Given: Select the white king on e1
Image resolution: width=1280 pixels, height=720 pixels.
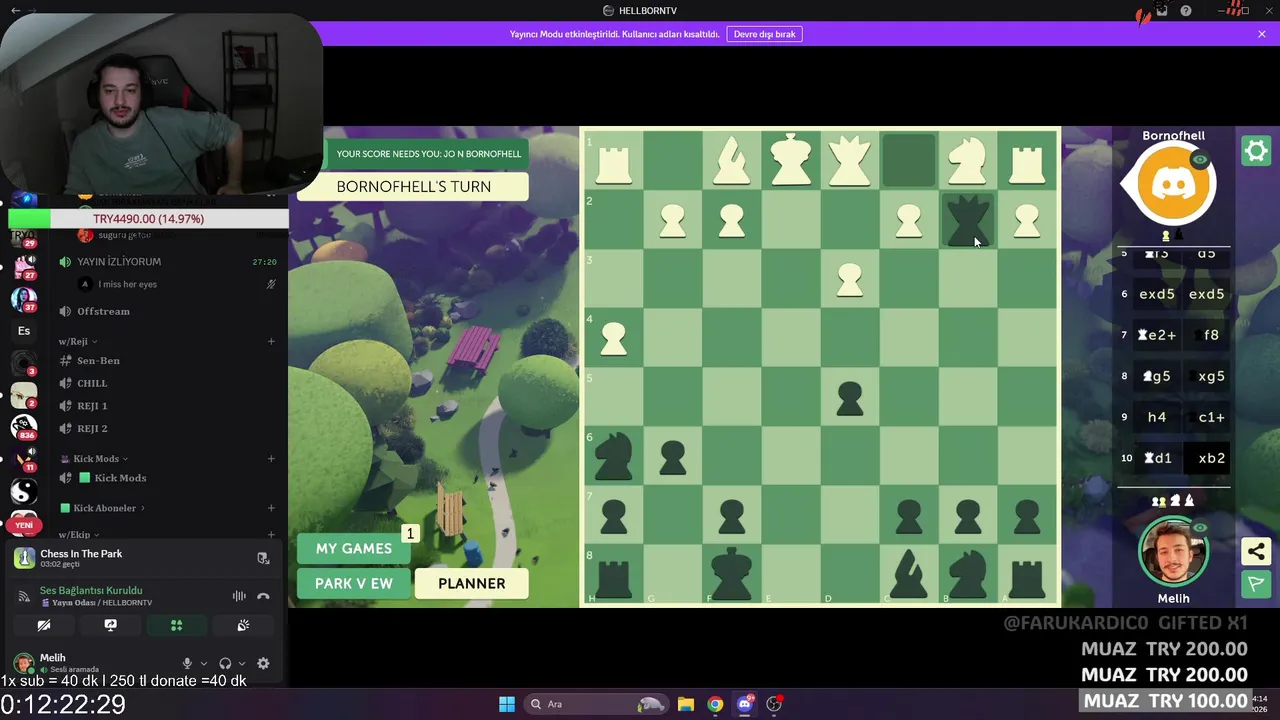Looking at the screenshot, I should tap(790, 160).
